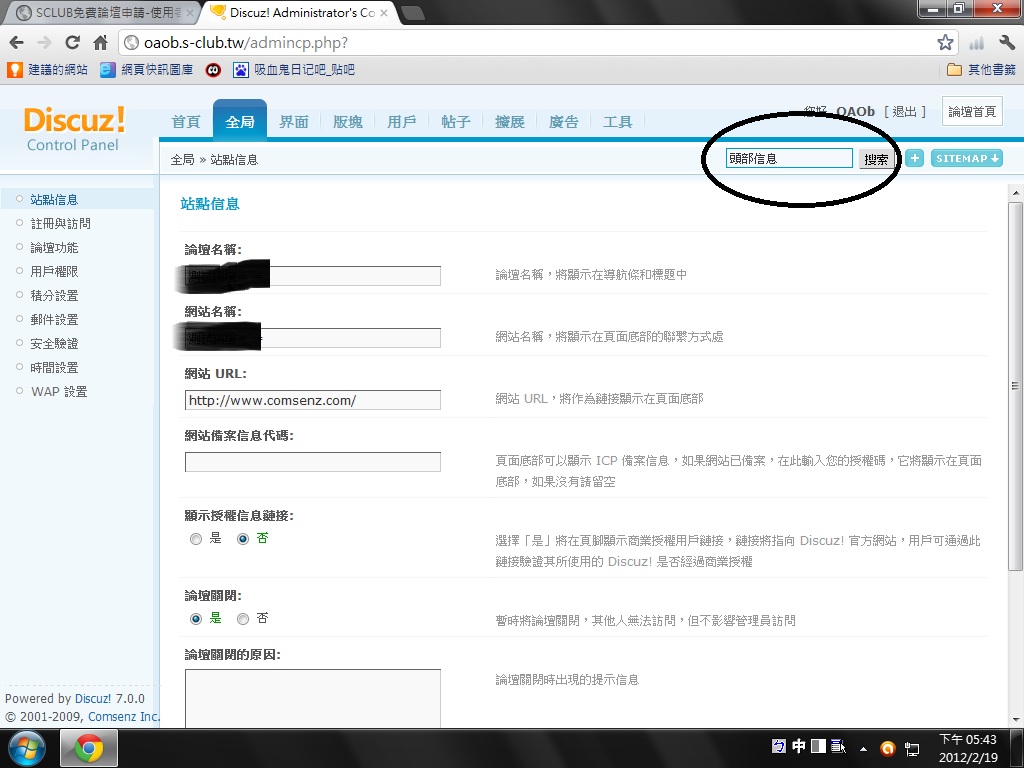Image resolution: width=1024 pixels, height=768 pixels.
Task: Expand the SITEMAP dropdown
Action: point(966,158)
